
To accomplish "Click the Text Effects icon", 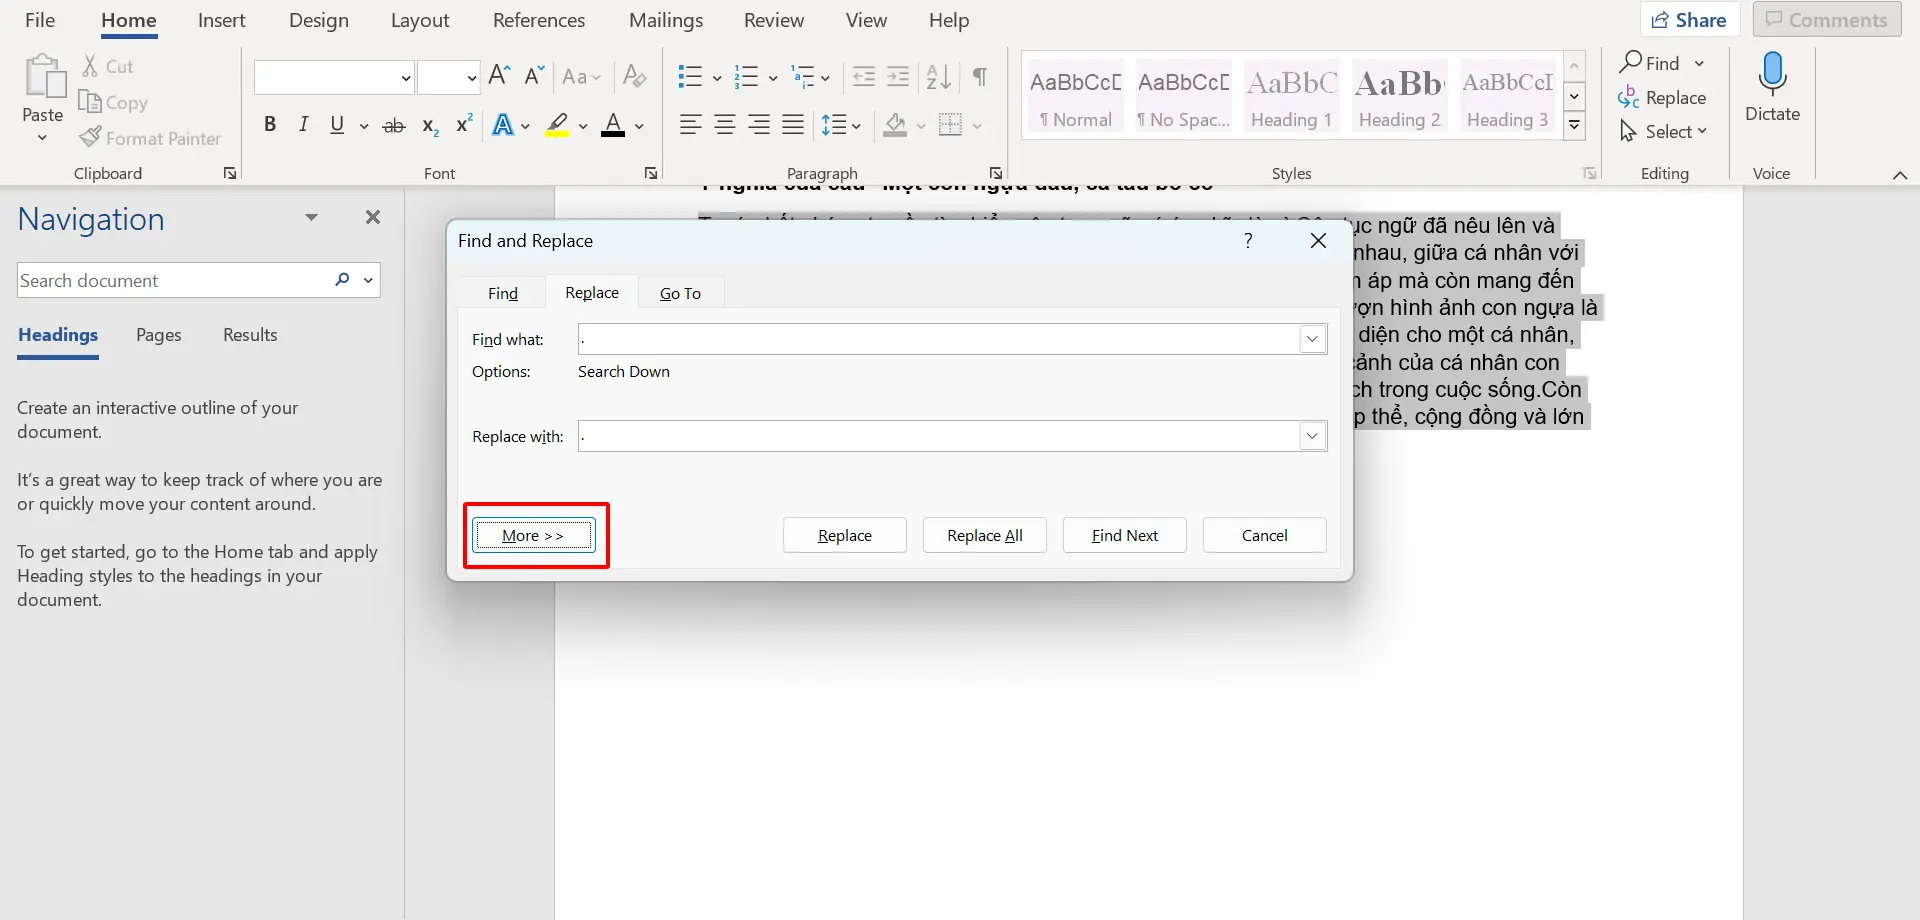I will point(503,125).
